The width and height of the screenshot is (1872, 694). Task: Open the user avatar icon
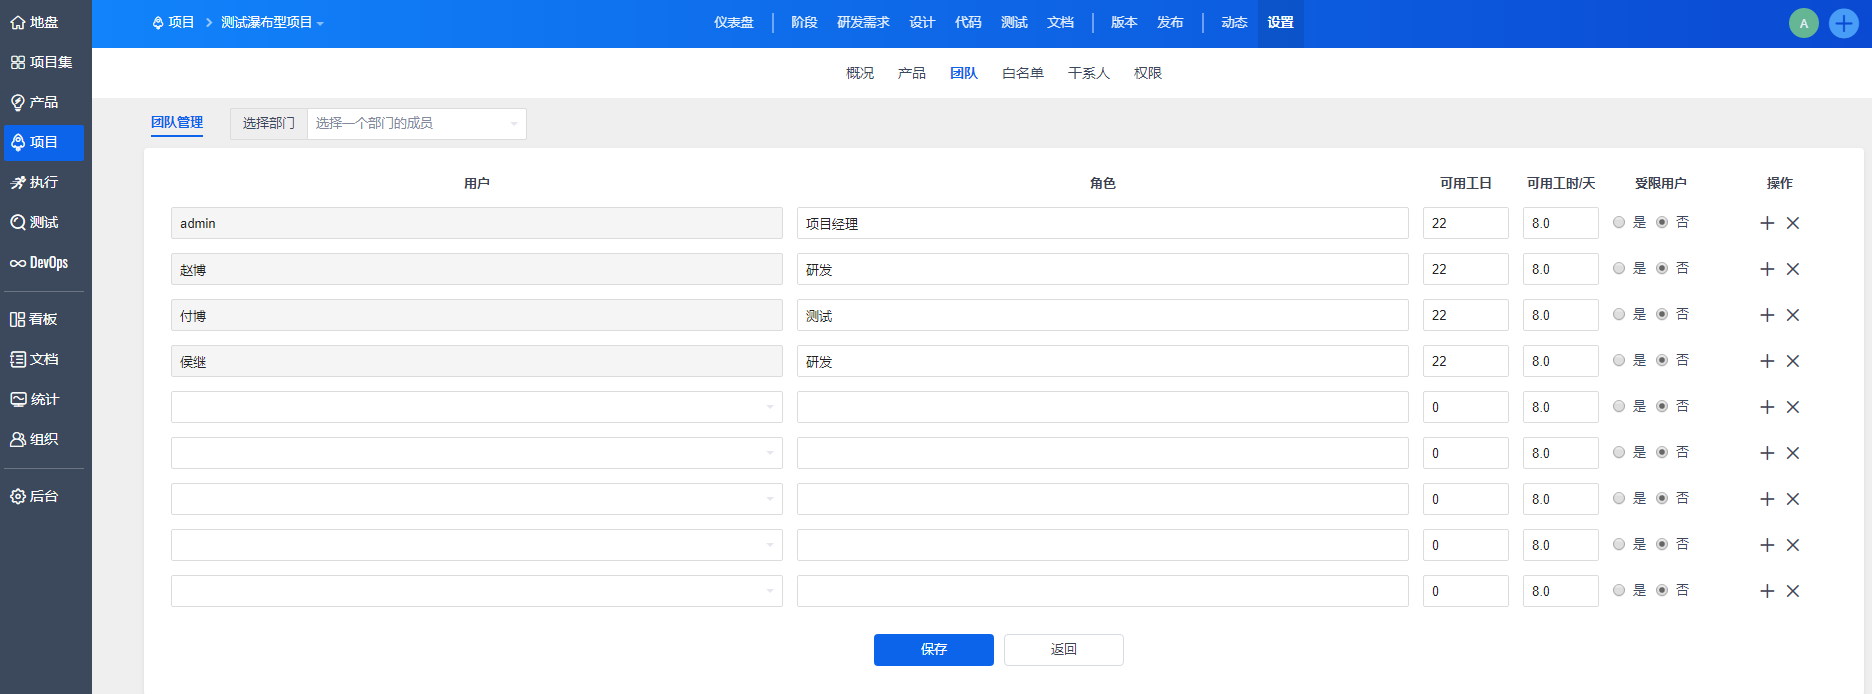1803,23
